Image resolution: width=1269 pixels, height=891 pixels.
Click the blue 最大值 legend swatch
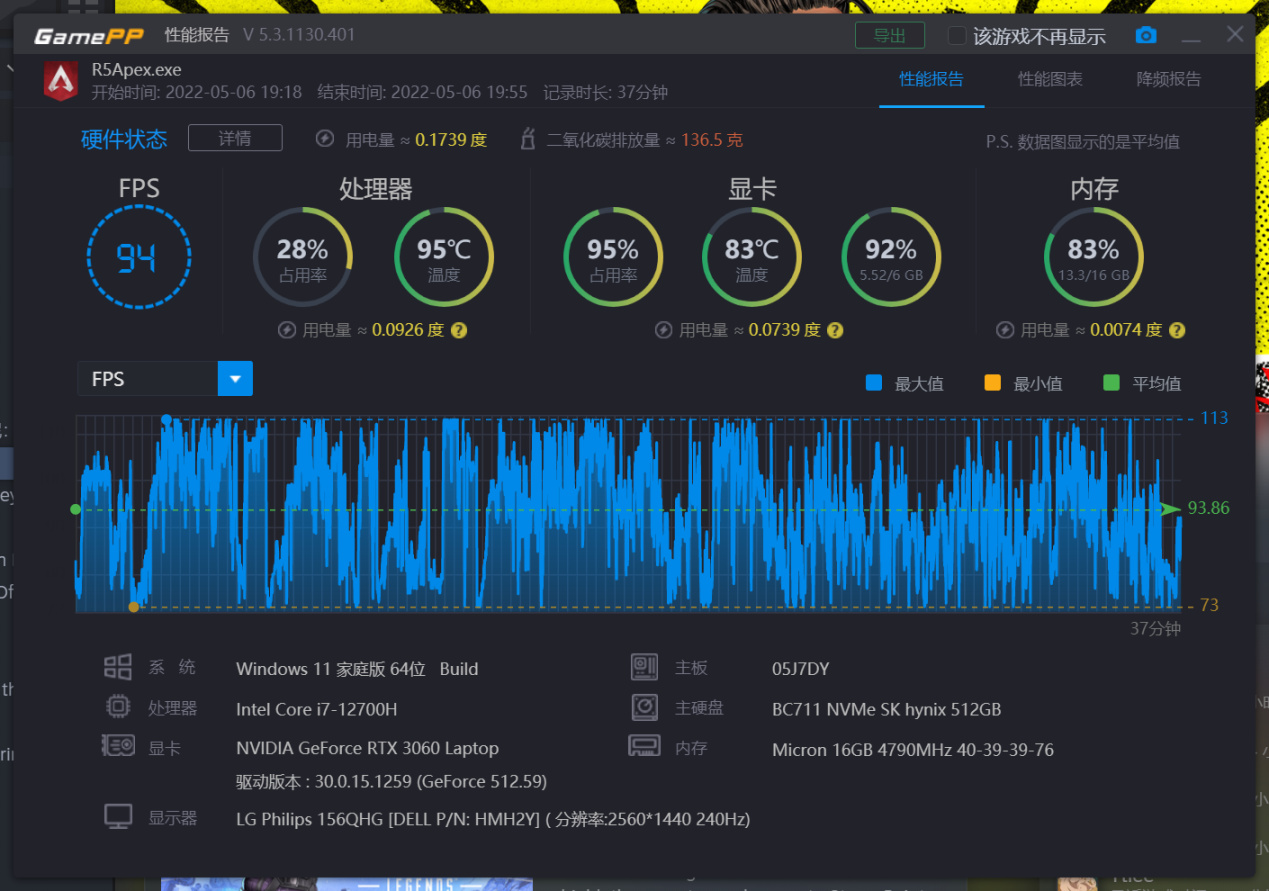point(874,382)
